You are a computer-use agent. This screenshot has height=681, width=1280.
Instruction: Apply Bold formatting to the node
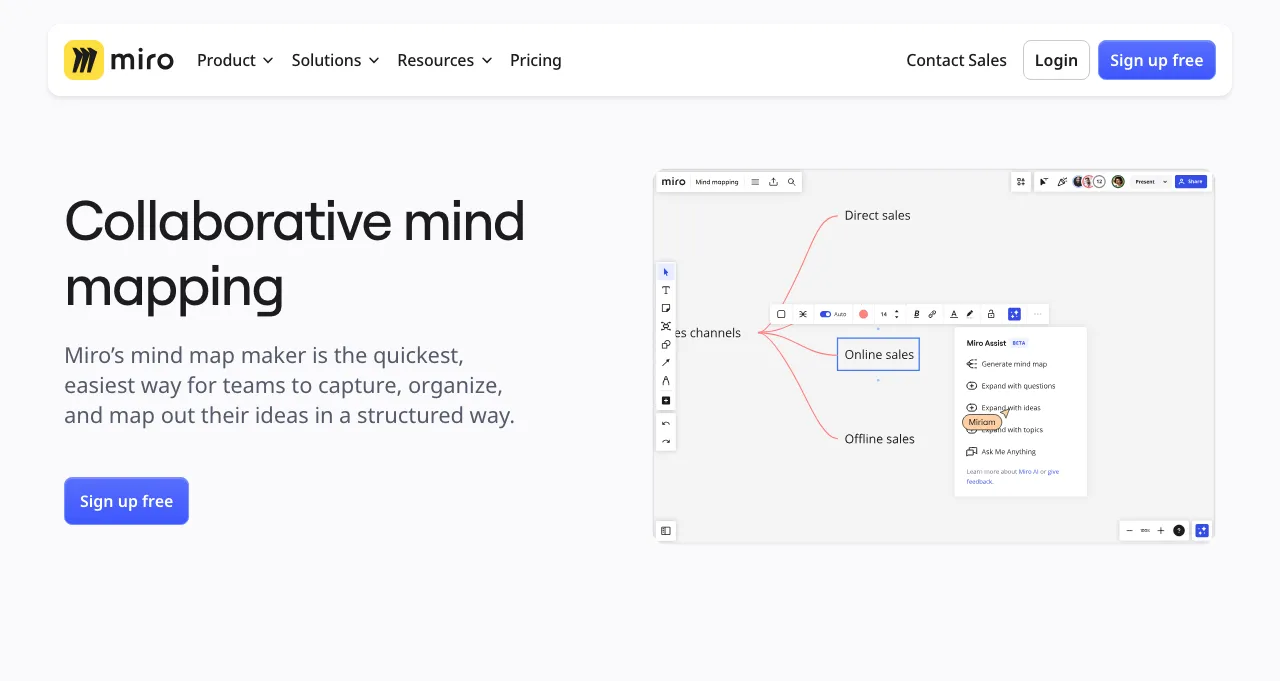(916, 314)
